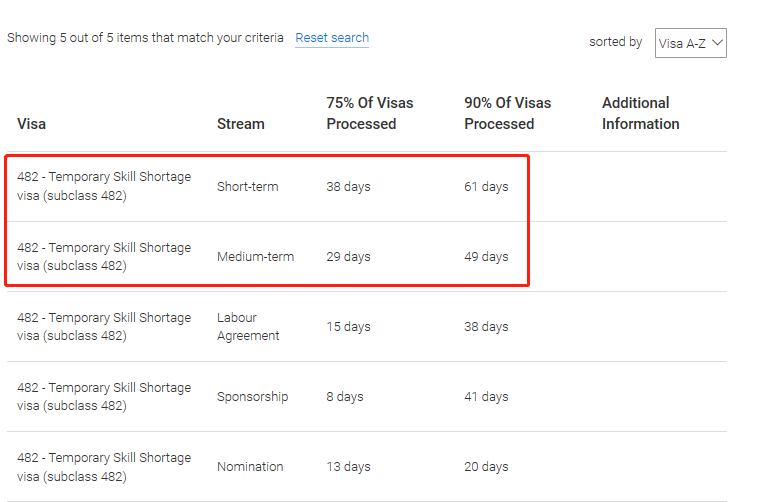Screen dimensions: 760x502
Task: Click the visa name in the Nomination row
Action: 104,467
